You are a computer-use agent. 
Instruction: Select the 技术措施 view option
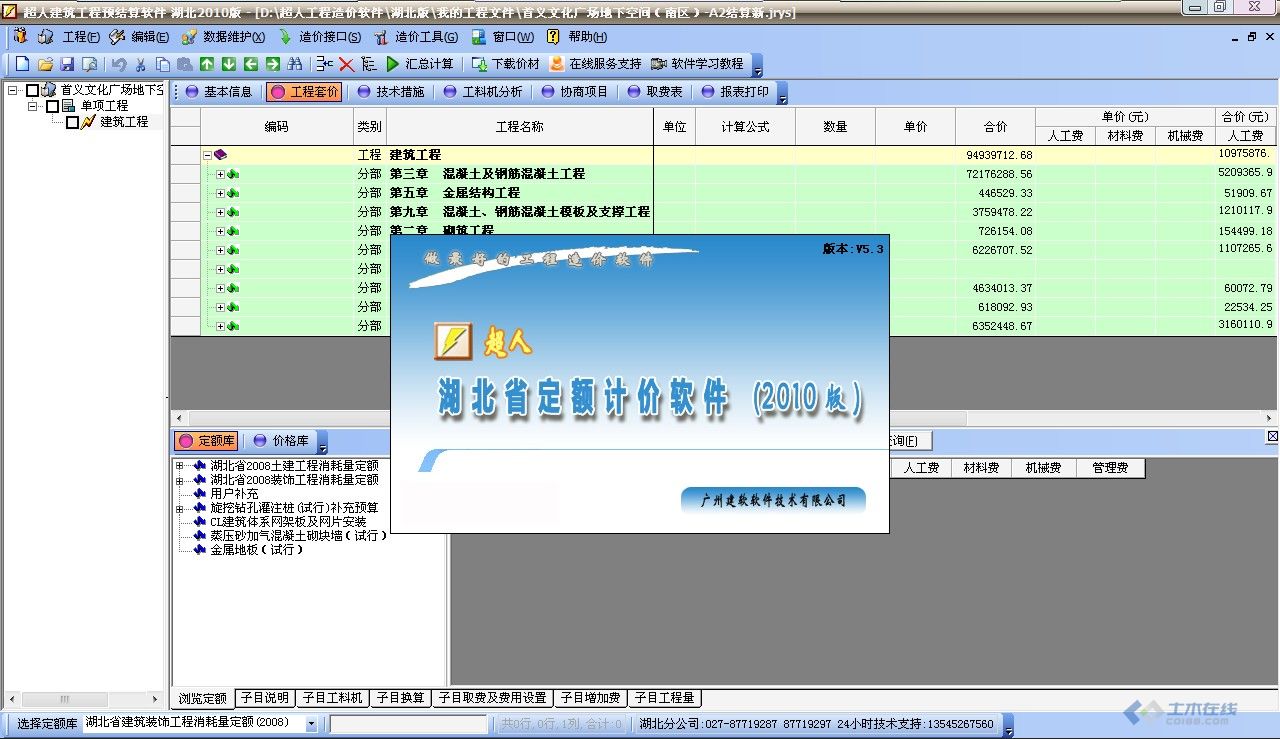[391, 92]
